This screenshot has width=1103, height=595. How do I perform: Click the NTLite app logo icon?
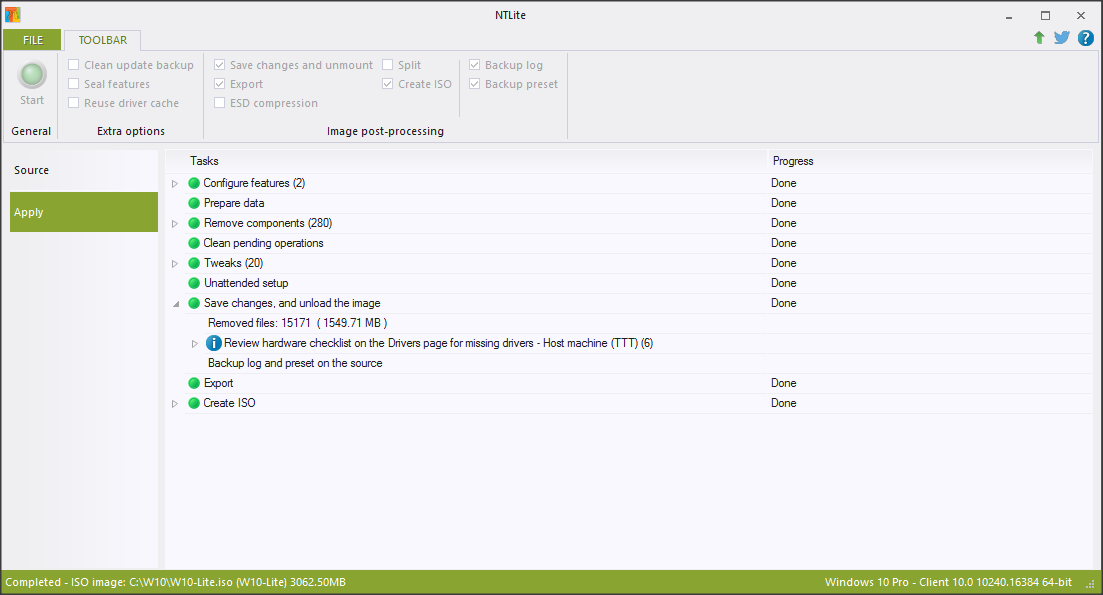12,15
